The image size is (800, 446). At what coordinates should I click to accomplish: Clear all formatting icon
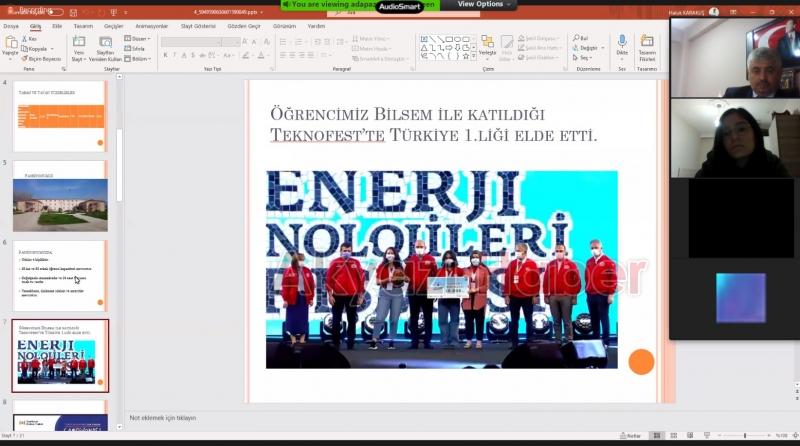(267, 41)
